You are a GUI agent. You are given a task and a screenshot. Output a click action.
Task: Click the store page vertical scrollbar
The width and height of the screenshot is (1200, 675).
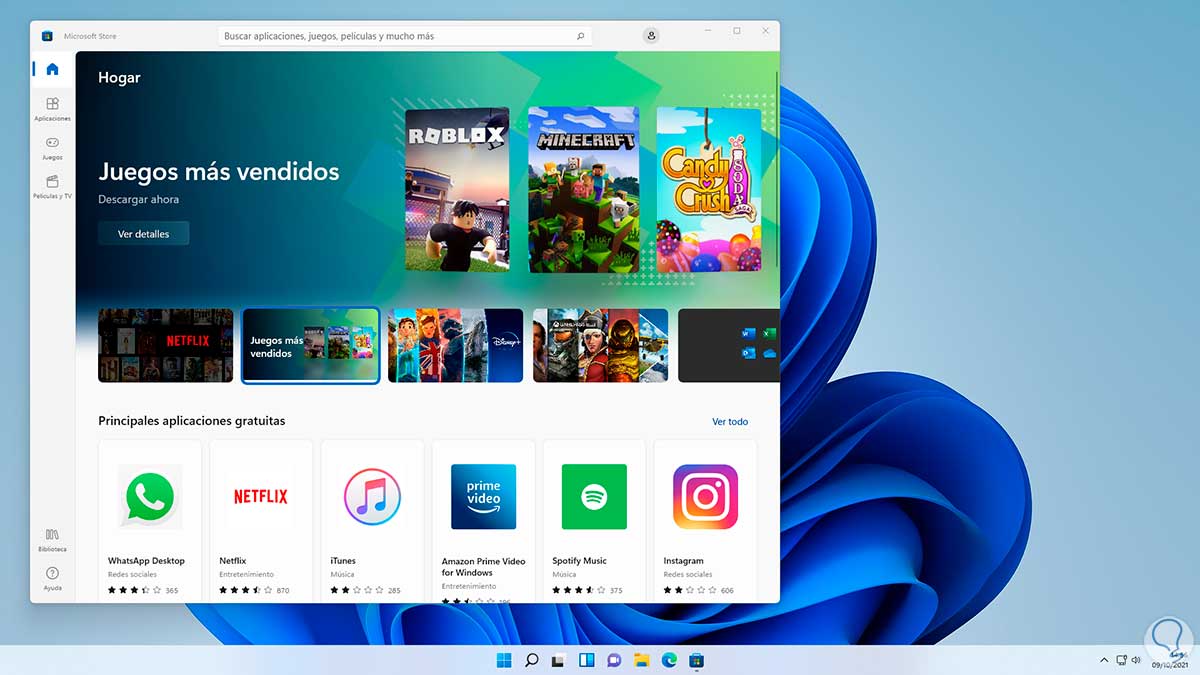pyautogui.click(x=777, y=168)
